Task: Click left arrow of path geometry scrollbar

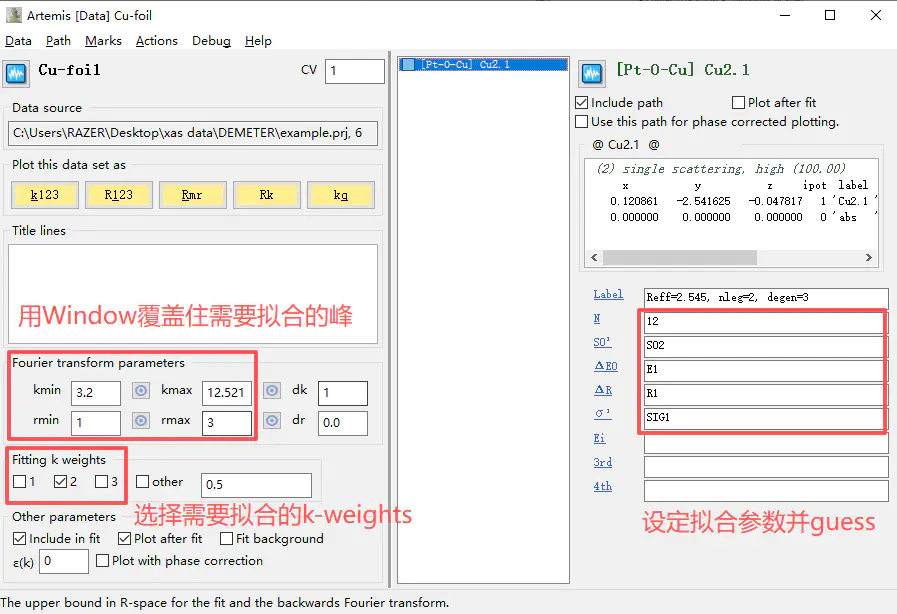Action: coord(594,258)
